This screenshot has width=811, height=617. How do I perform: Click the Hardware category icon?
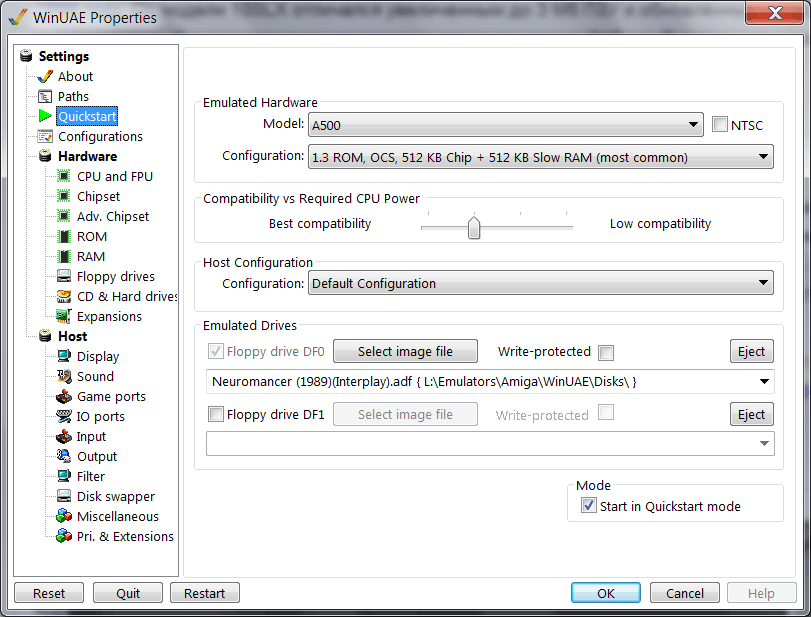(45, 156)
